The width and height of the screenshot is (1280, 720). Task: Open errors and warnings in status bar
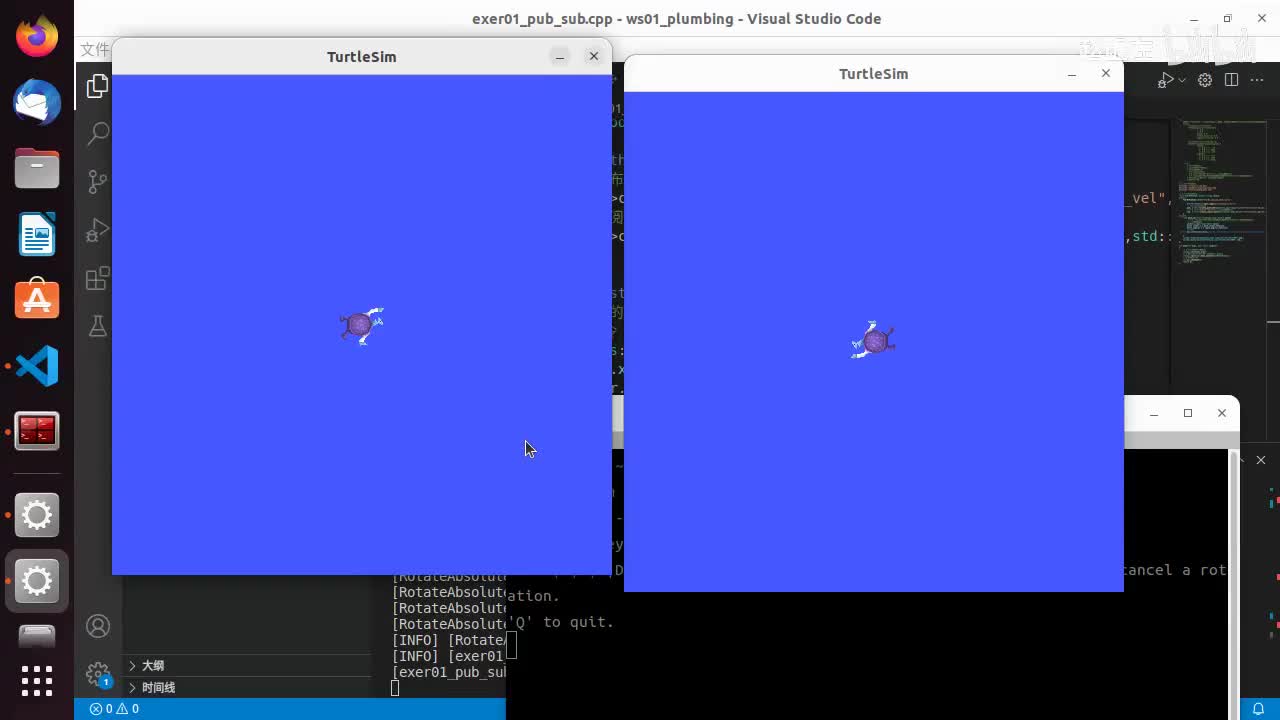(114, 709)
